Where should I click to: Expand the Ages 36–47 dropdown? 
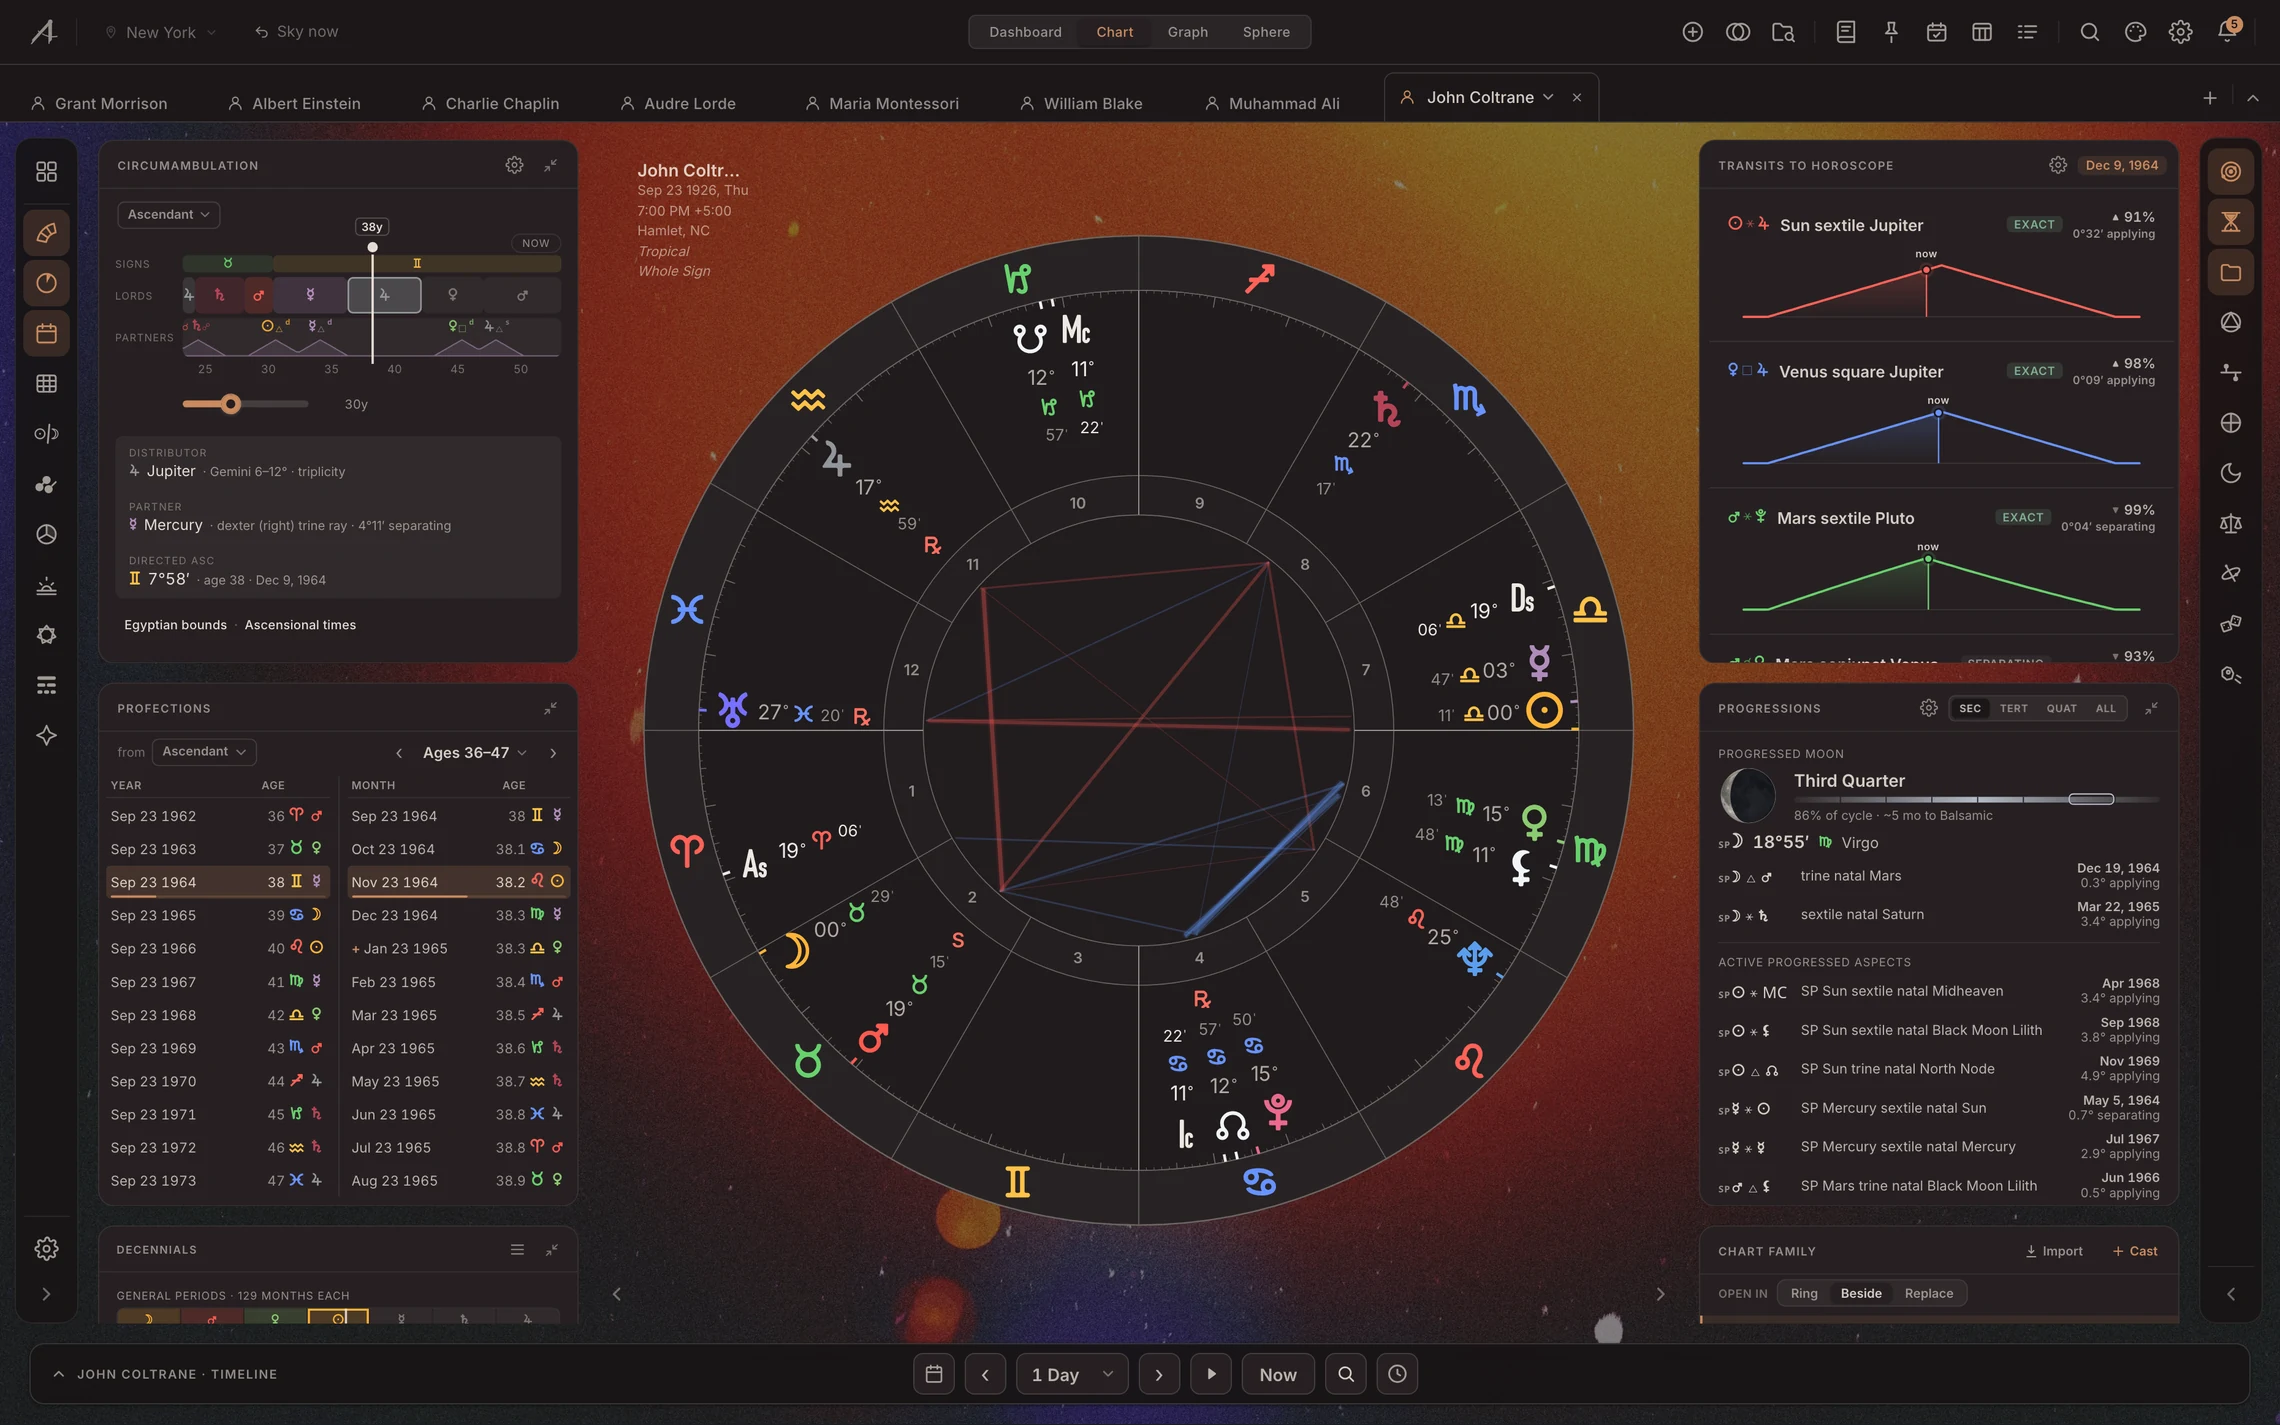[x=474, y=753]
